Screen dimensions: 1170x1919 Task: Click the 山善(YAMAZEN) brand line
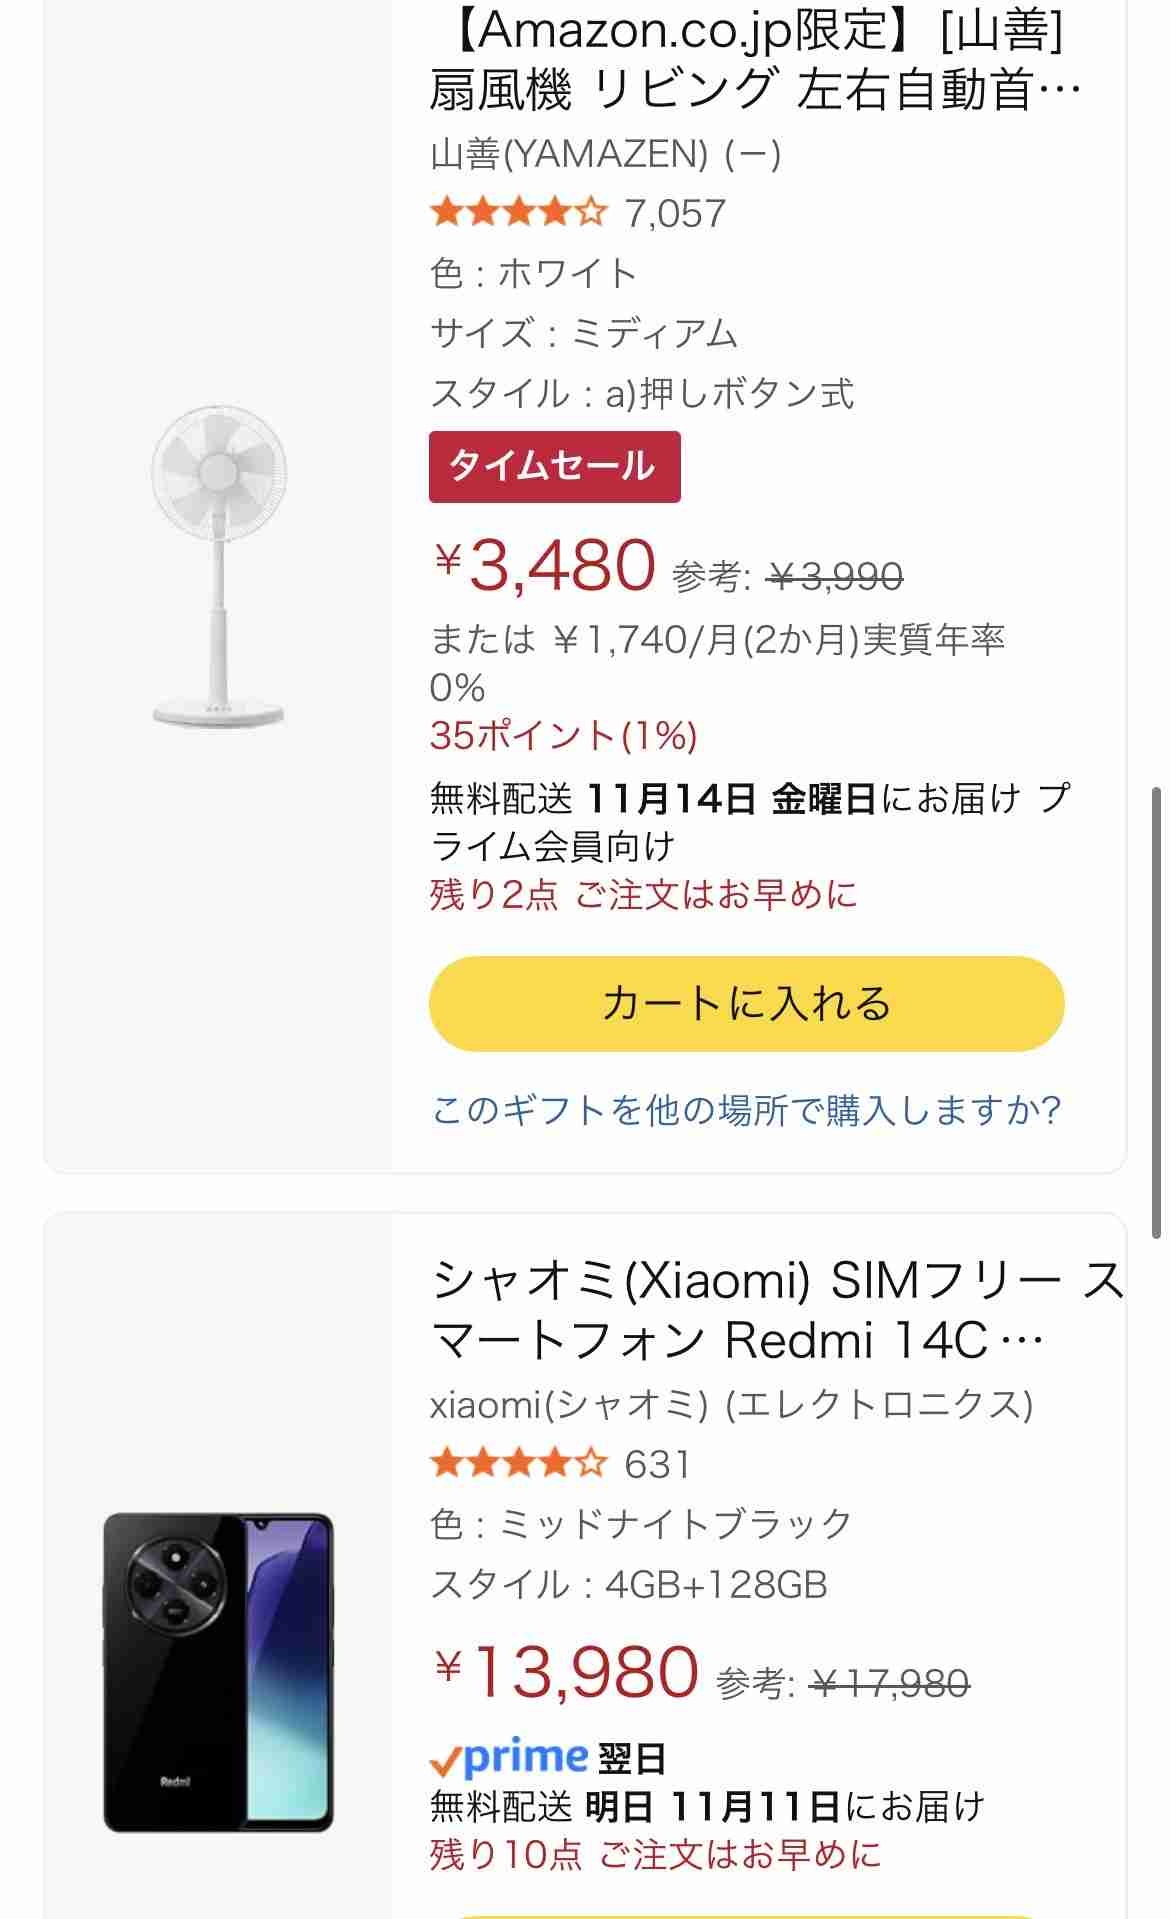coord(605,154)
